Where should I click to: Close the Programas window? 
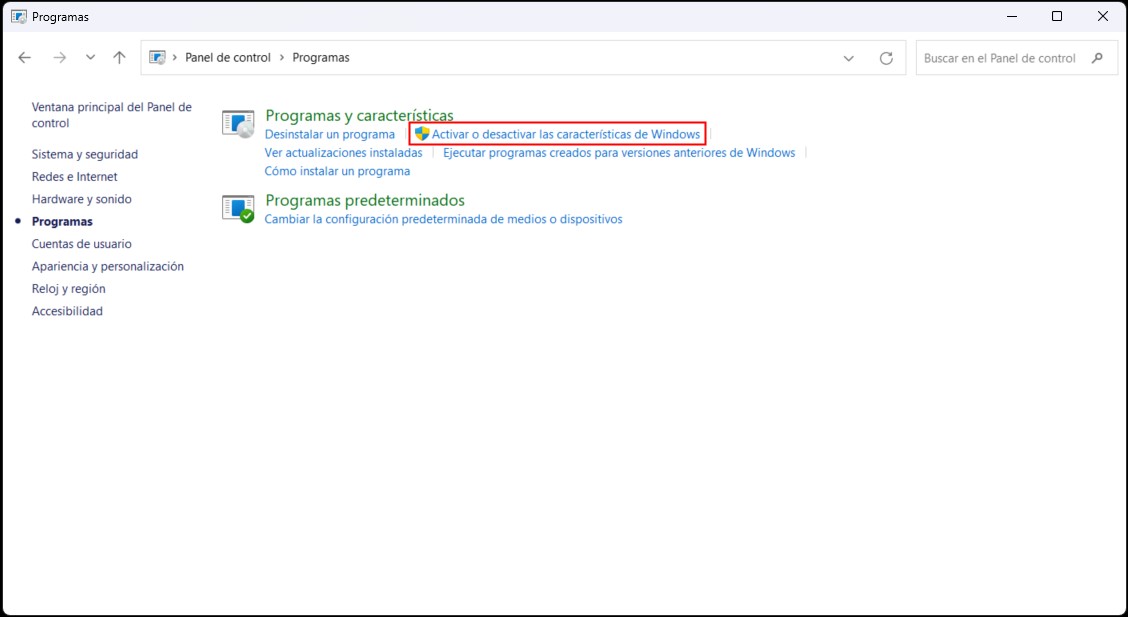(x=1103, y=17)
